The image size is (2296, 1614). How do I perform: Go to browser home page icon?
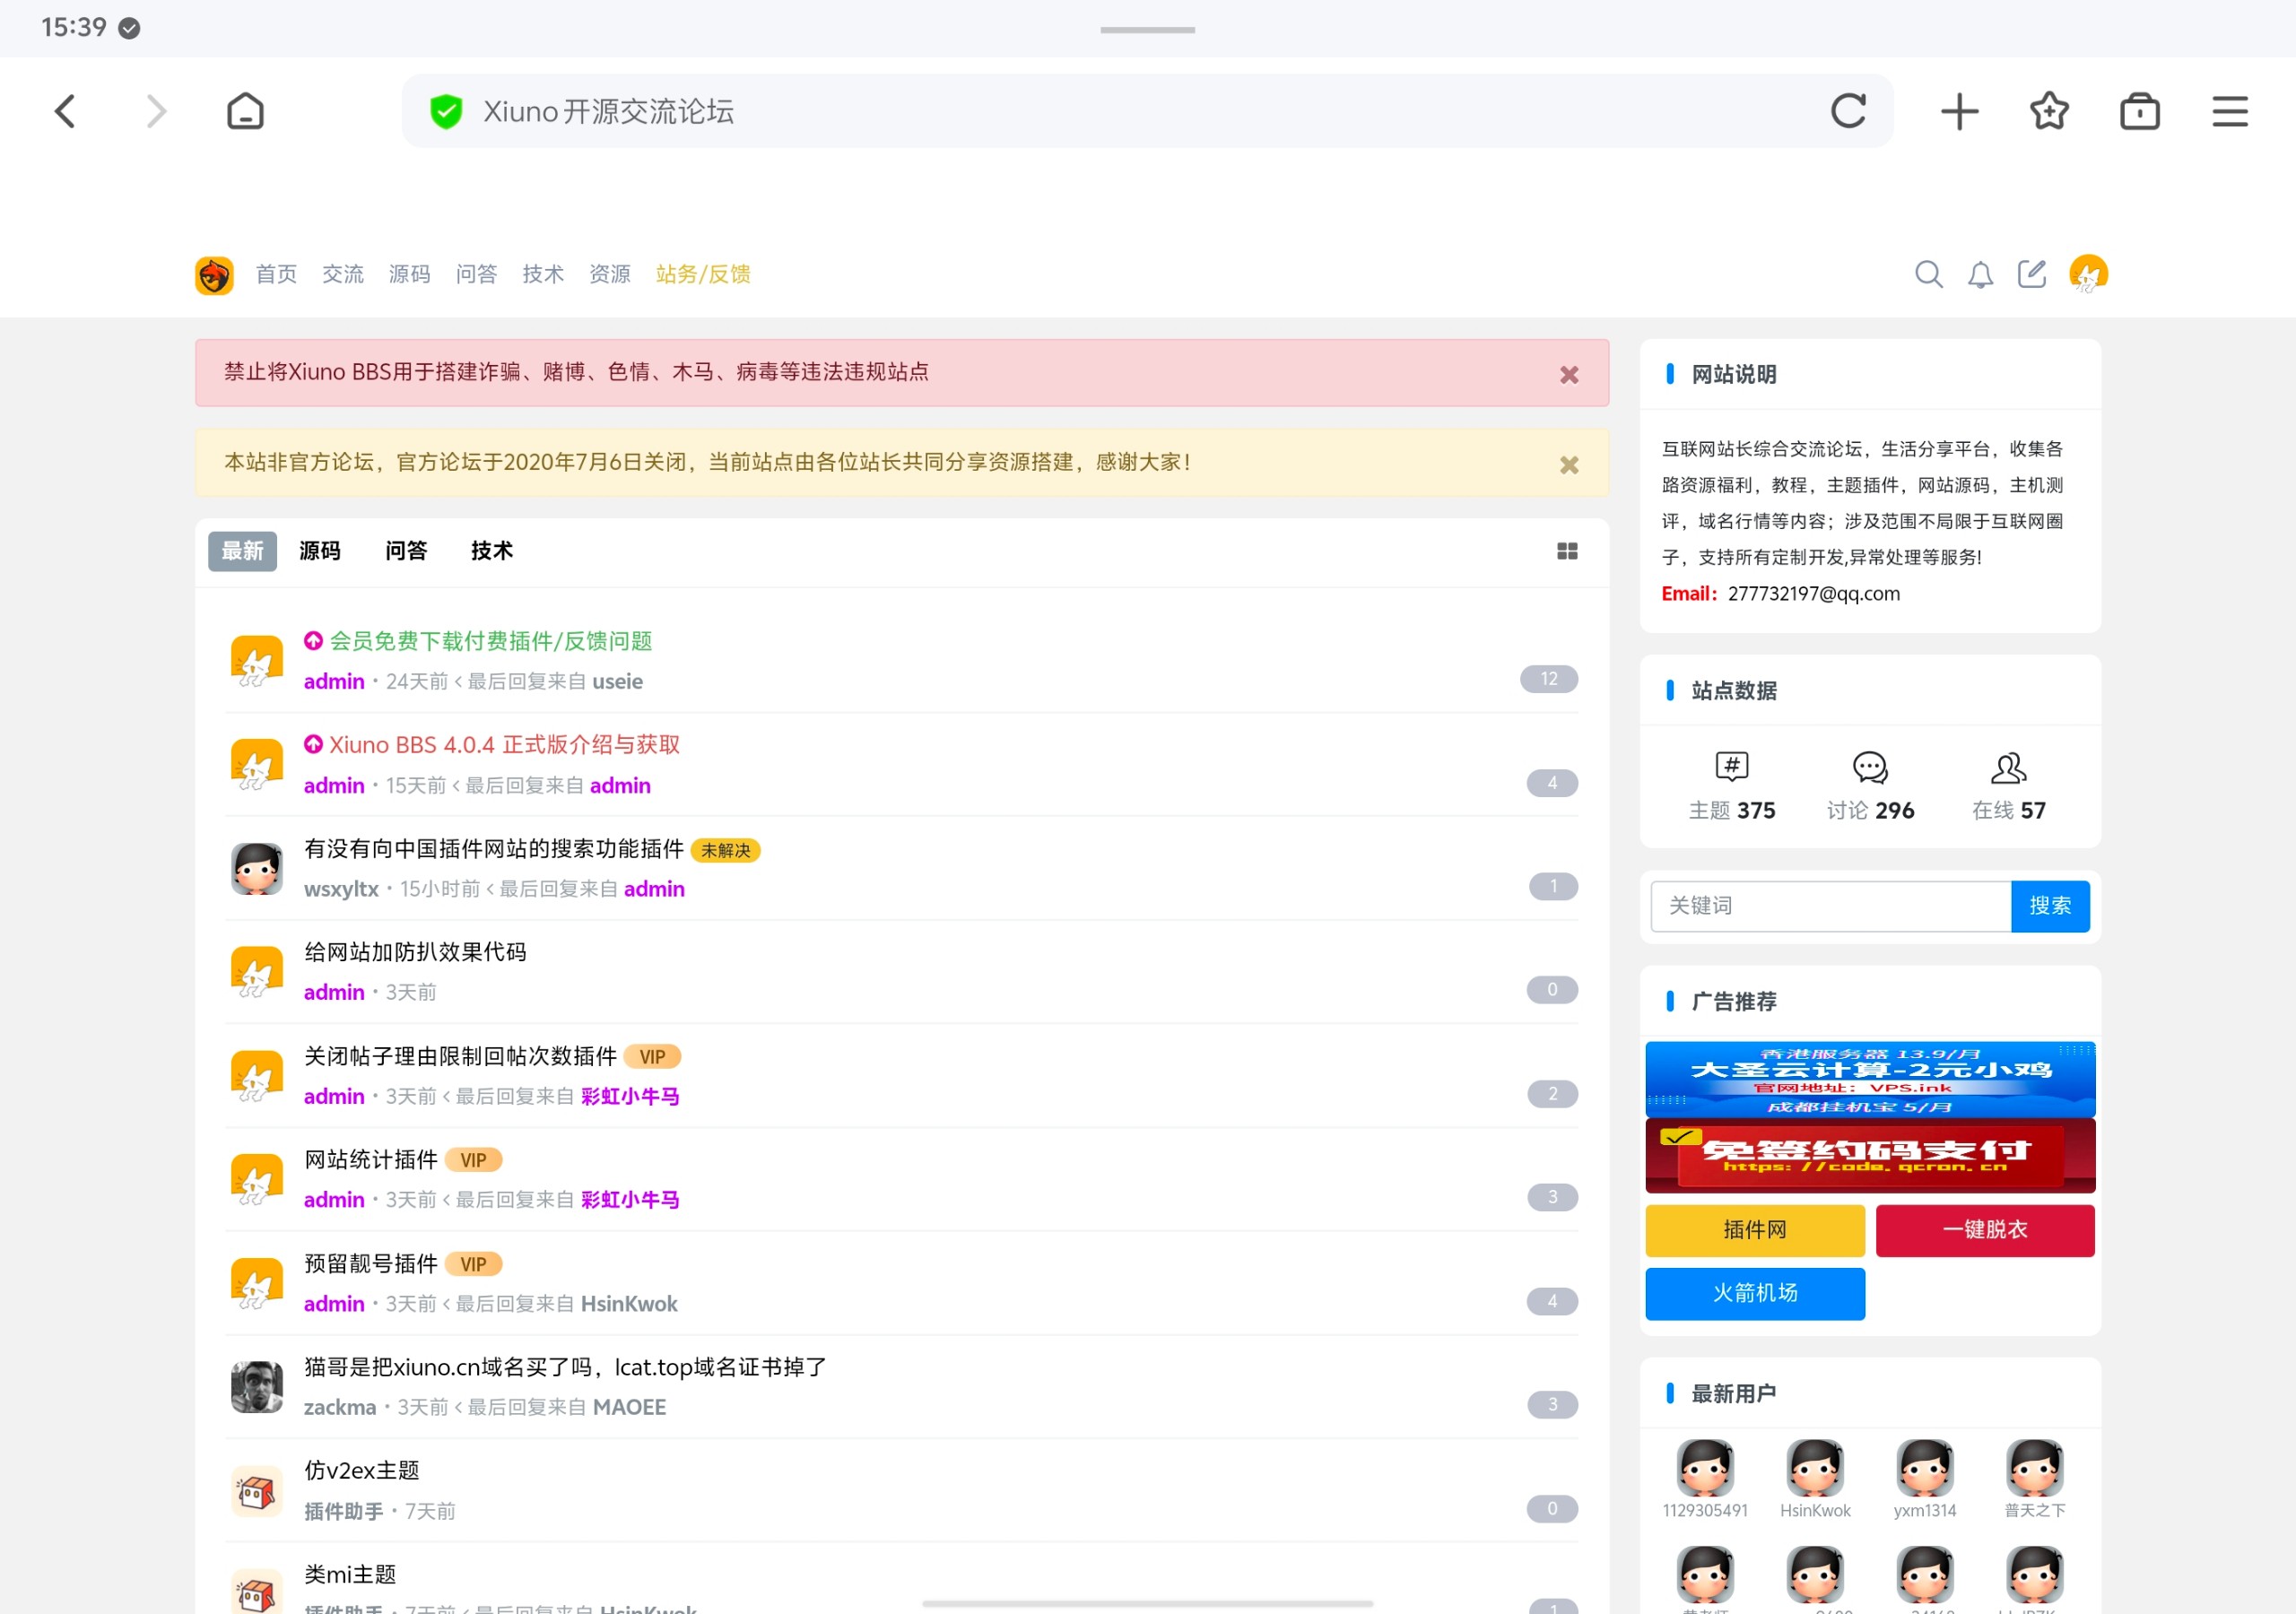click(245, 111)
